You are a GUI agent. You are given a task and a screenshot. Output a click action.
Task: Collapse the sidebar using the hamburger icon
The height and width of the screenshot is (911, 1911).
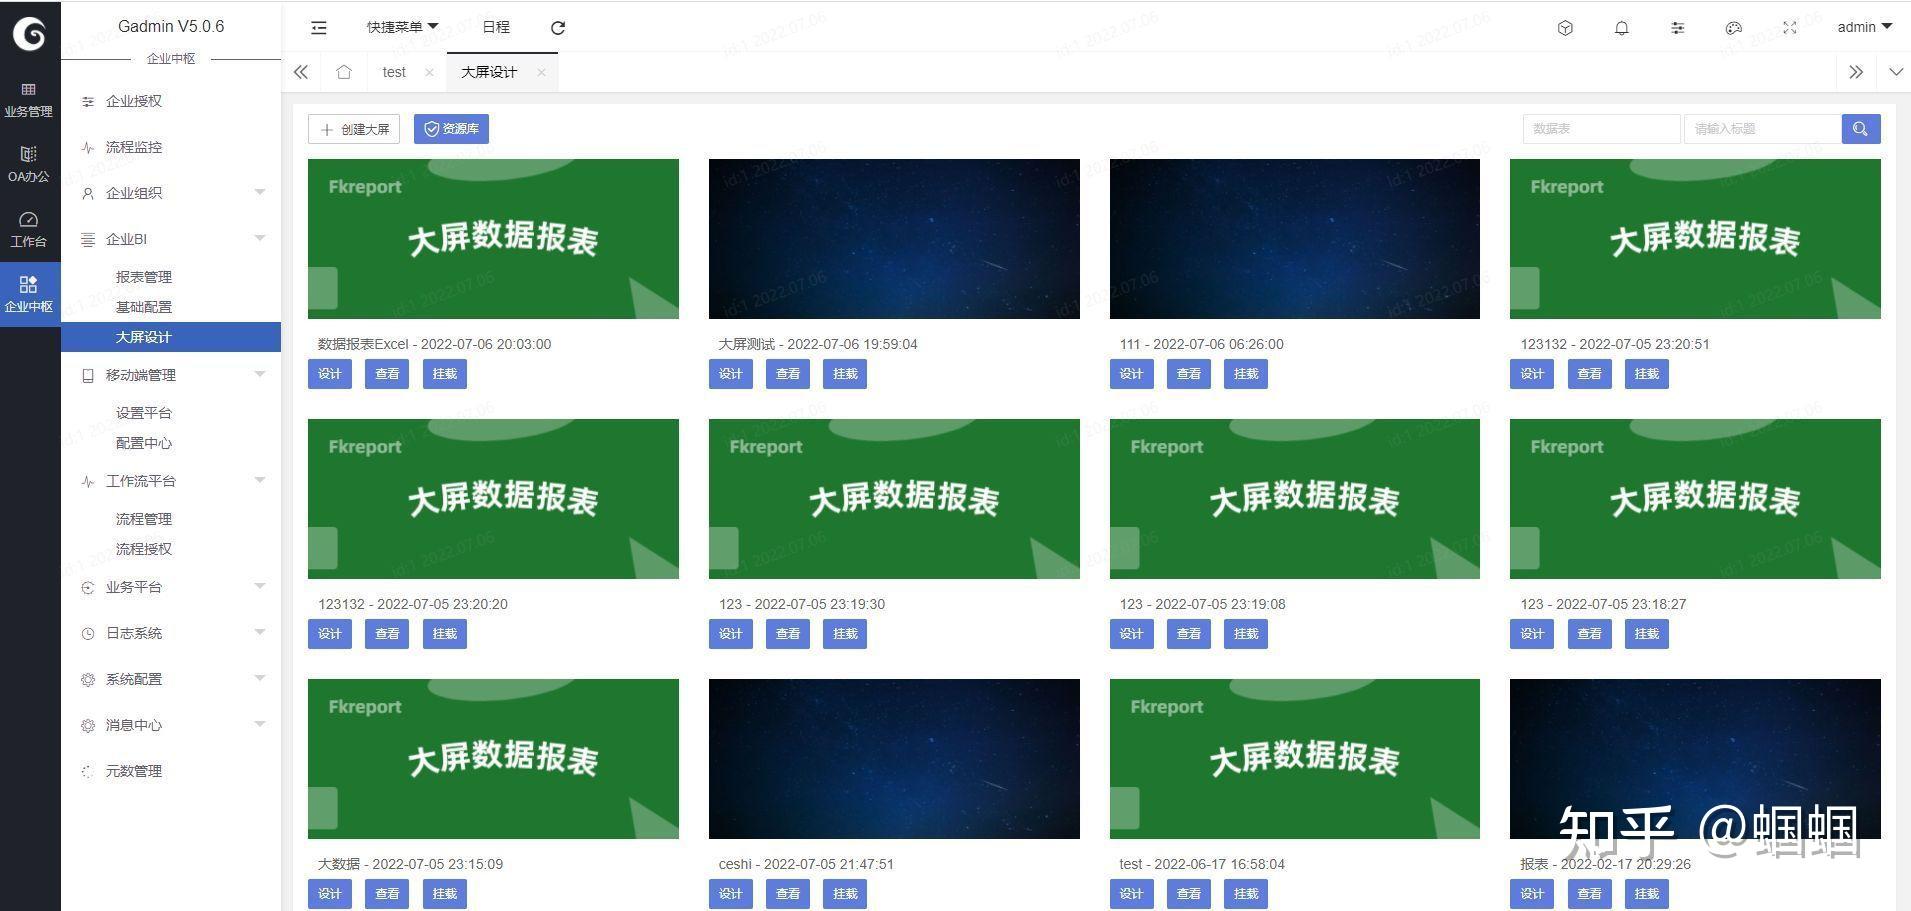coord(318,27)
